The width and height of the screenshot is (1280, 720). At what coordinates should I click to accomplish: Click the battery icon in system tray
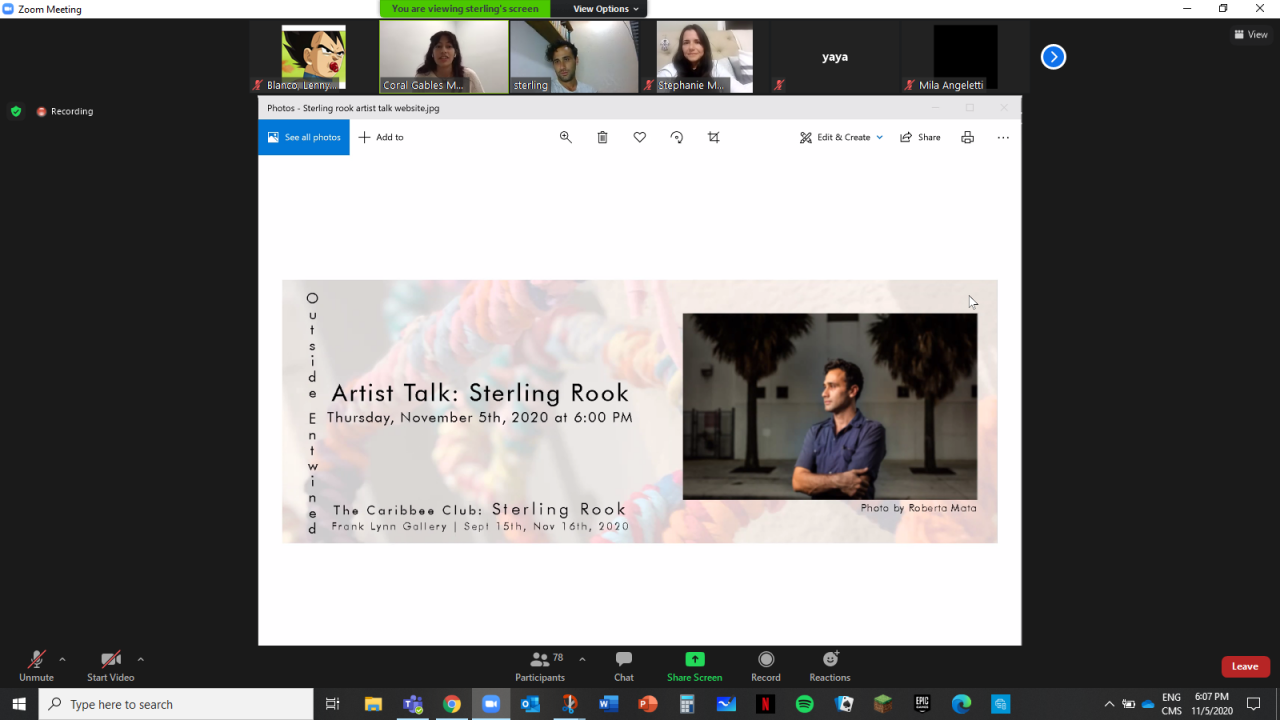click(x=1128, y=704)
